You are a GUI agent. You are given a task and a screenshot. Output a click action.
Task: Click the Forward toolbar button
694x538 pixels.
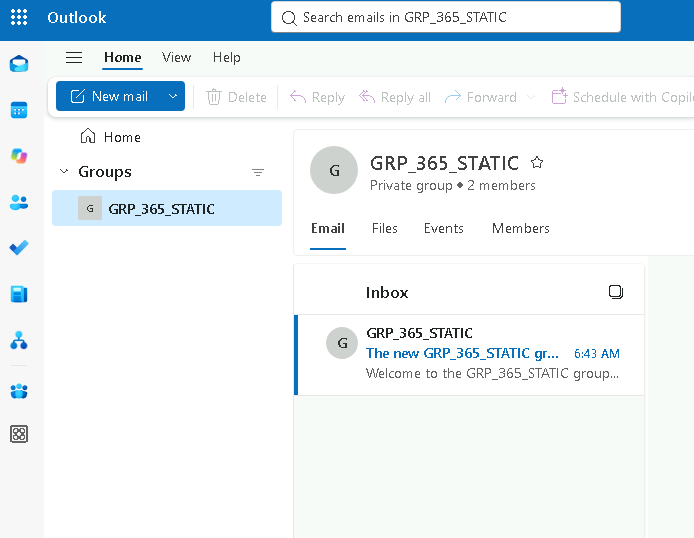point(481,97)
